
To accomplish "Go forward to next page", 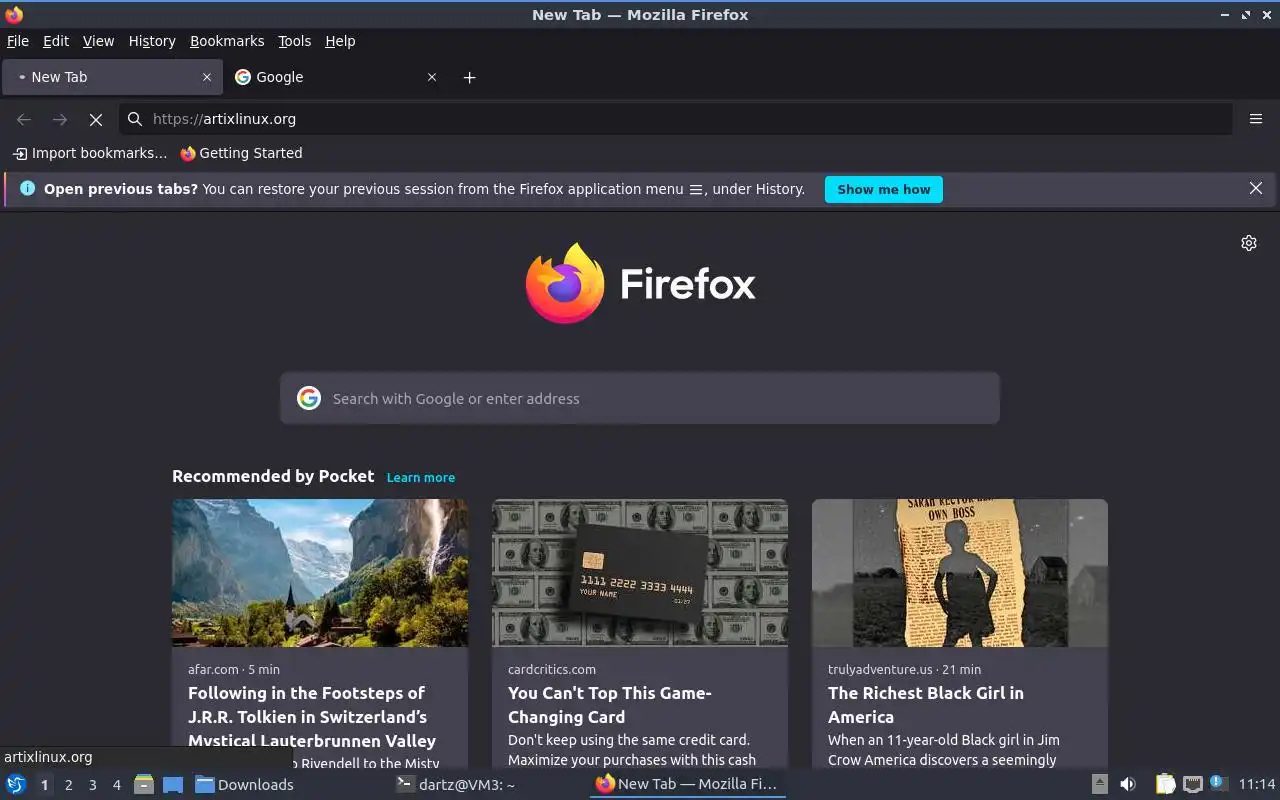I will [x=60, y=119].
